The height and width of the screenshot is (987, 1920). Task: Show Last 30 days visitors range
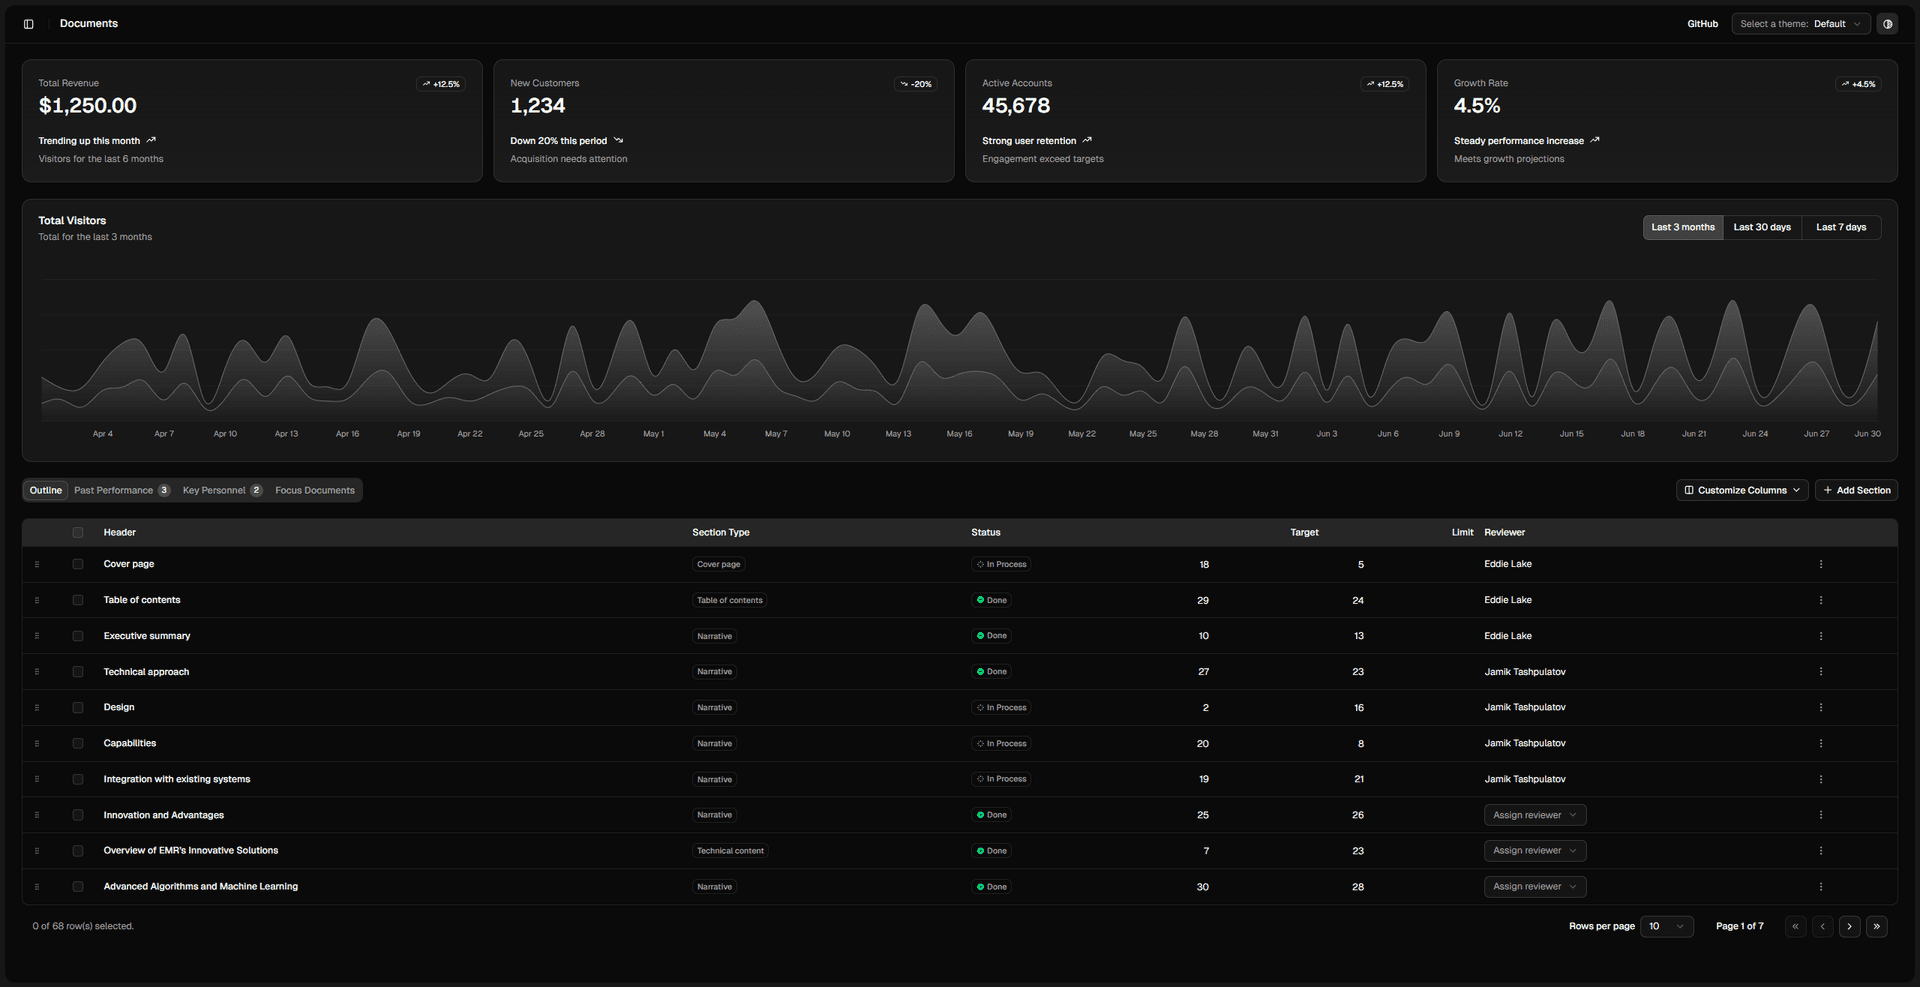(x=1762, y=227)
